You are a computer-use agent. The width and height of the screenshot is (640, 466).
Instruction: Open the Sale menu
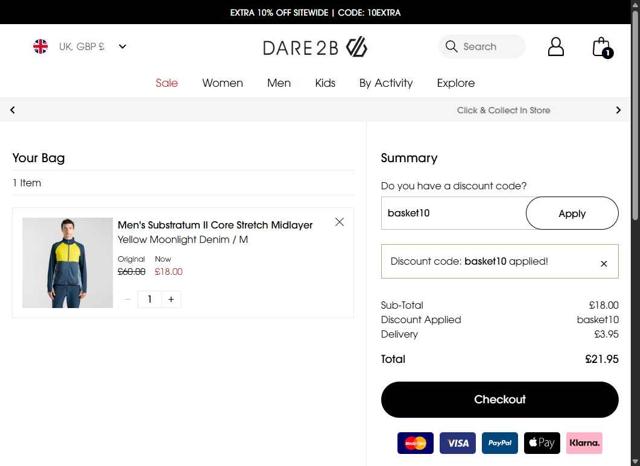coord(167,83)
